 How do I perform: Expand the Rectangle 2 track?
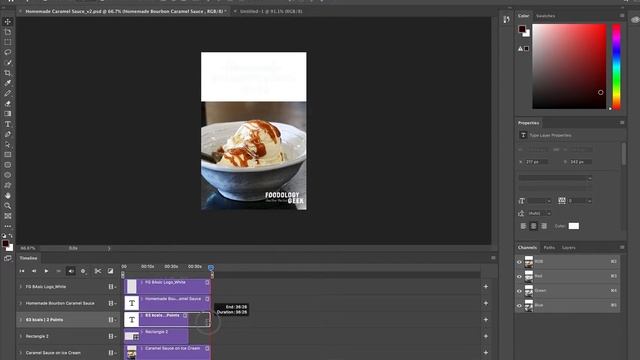point(21,336)
